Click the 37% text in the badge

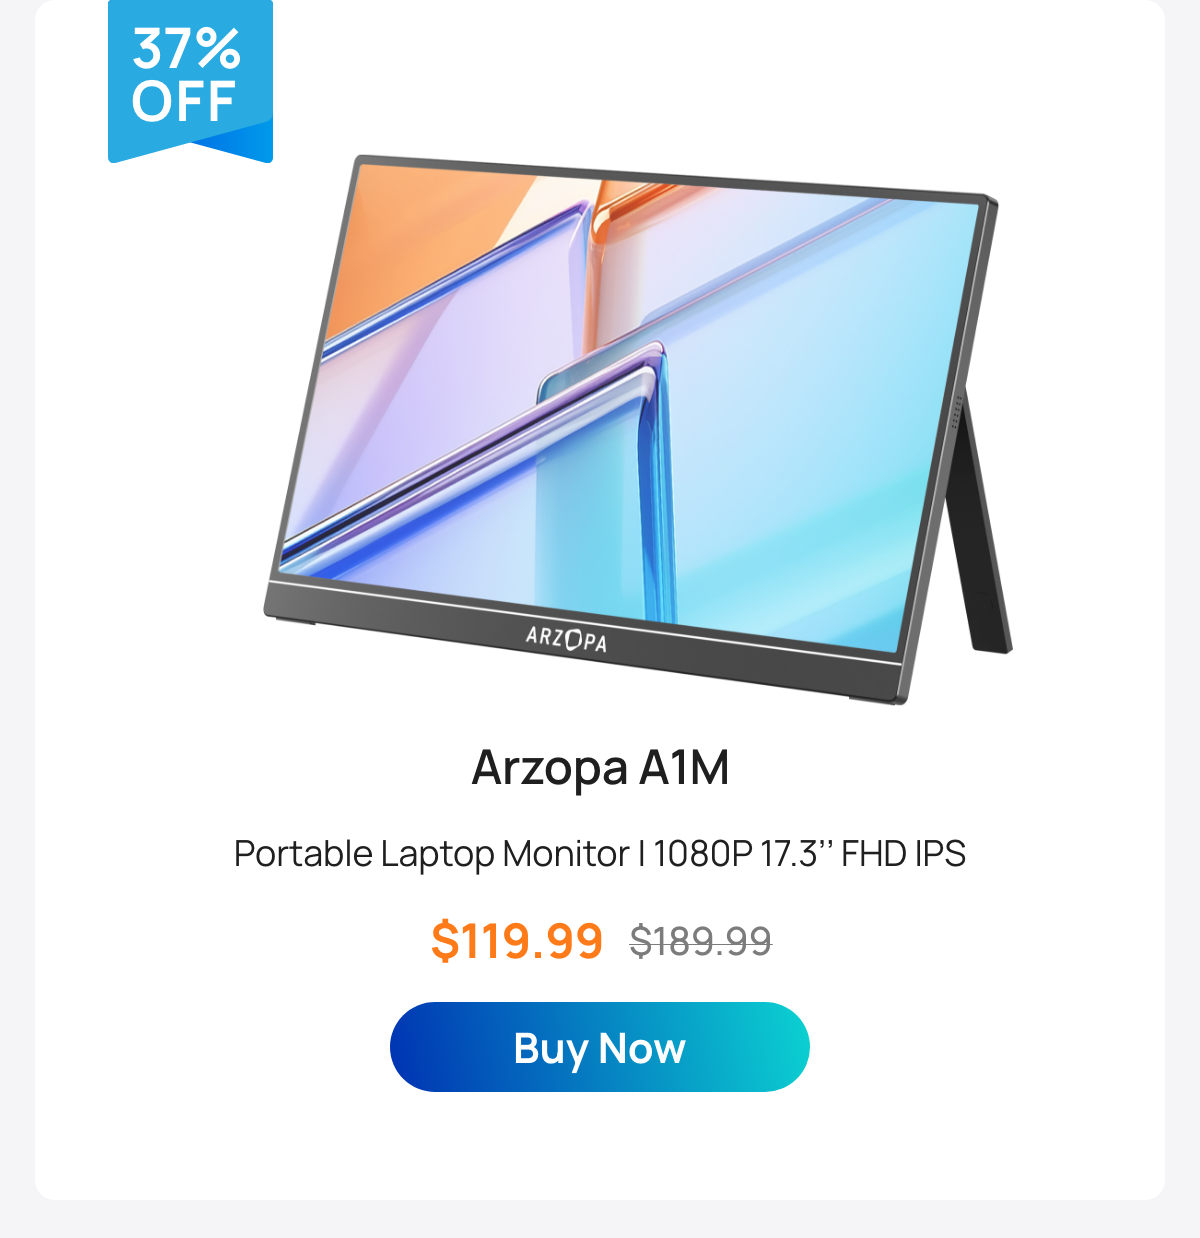187,48
